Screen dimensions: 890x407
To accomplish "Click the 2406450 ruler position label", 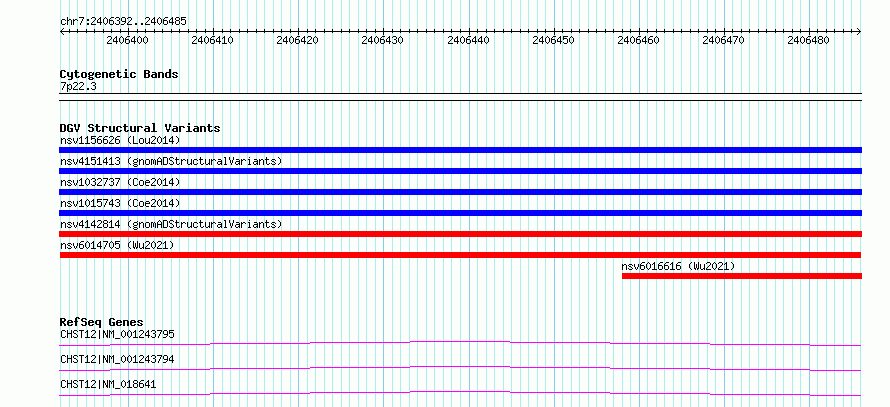I will [x=553, y=40].
